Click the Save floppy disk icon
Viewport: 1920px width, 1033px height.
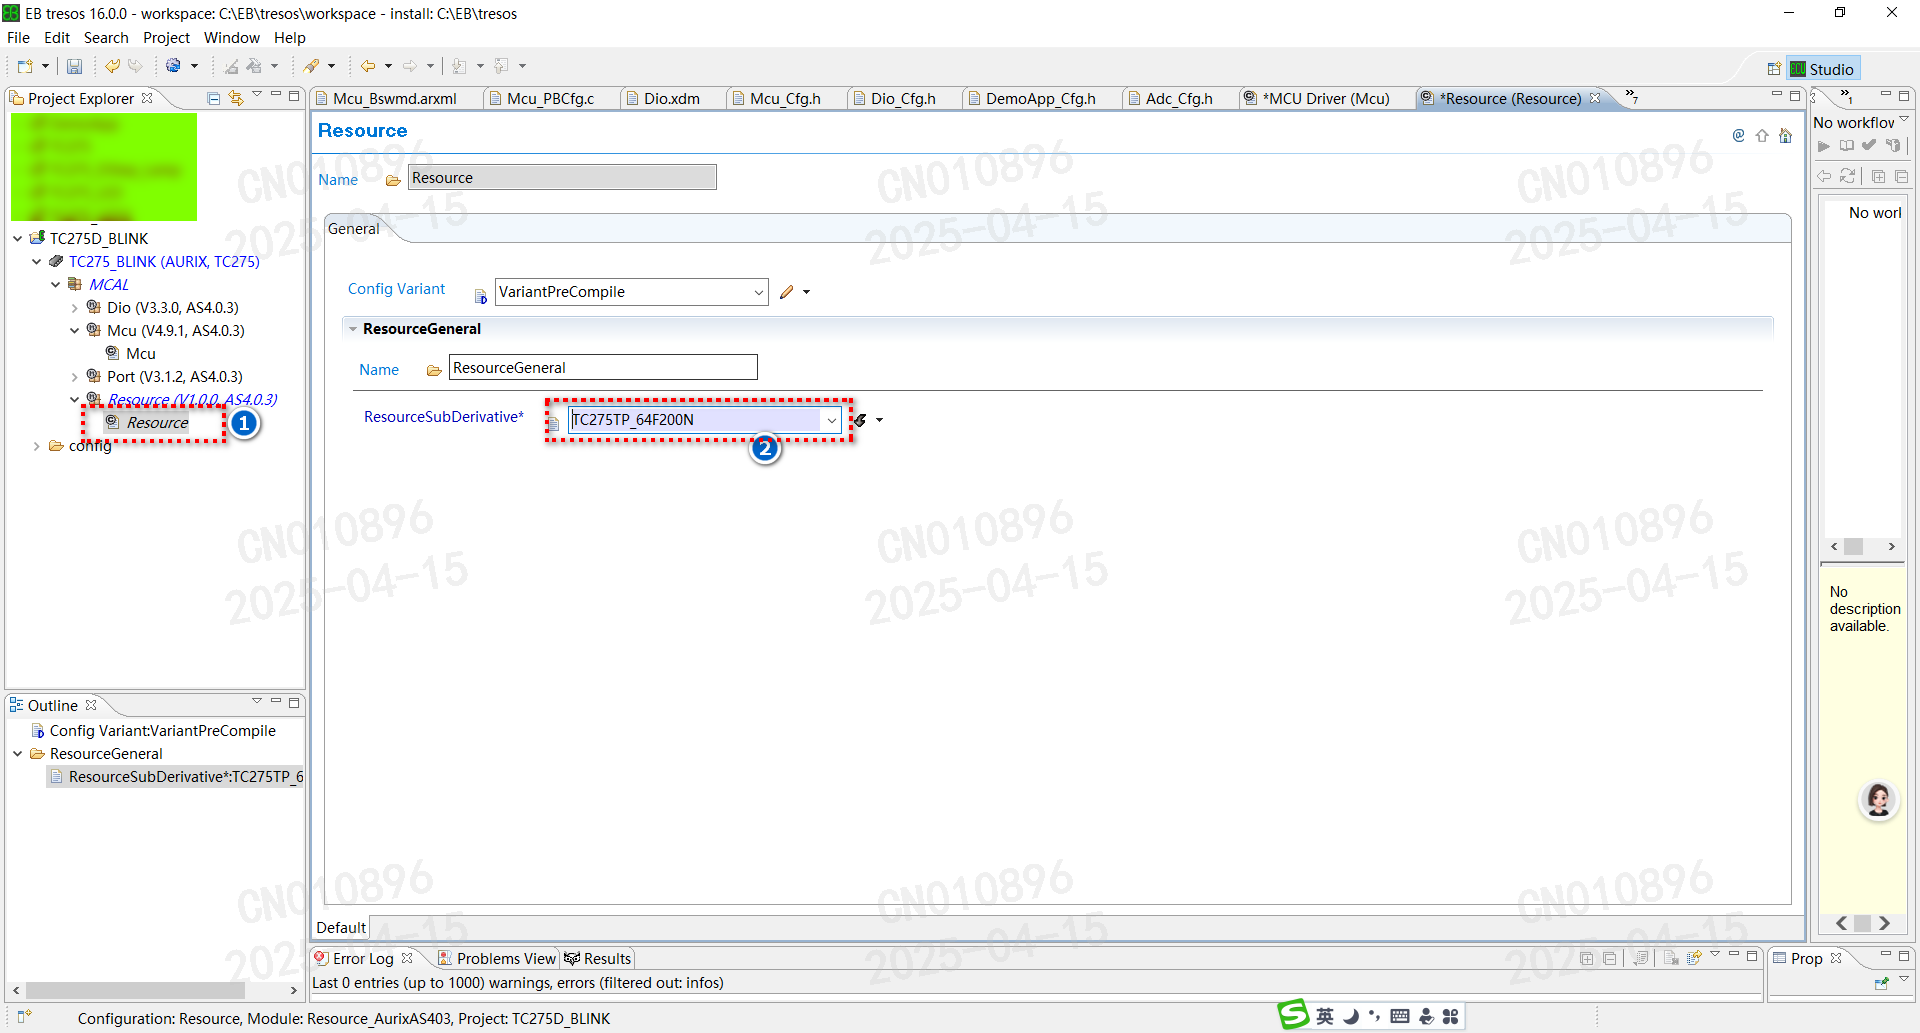pyautogui.click(x=74, y=66)
